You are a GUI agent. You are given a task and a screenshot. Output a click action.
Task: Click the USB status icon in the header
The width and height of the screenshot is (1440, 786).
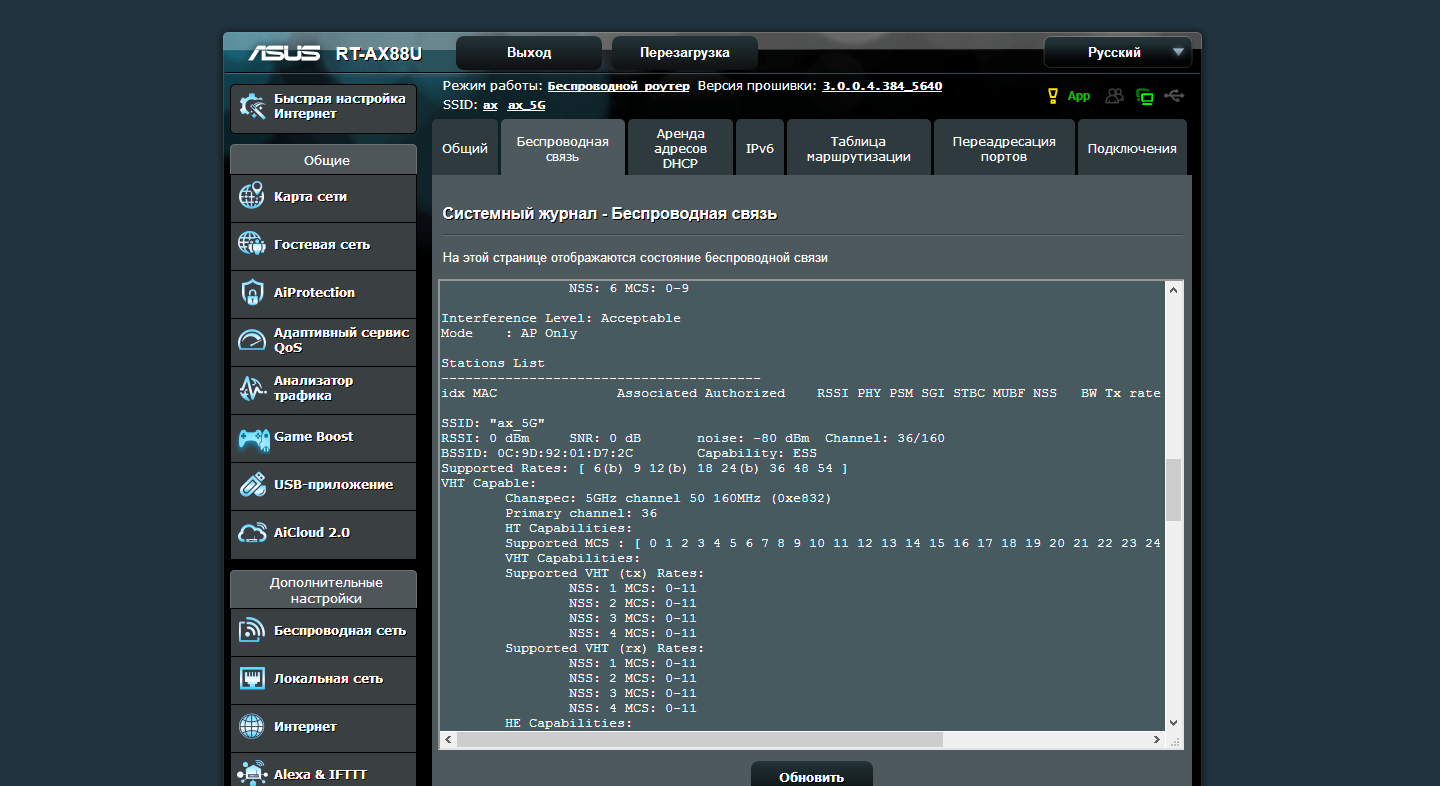click(1174, 96)
